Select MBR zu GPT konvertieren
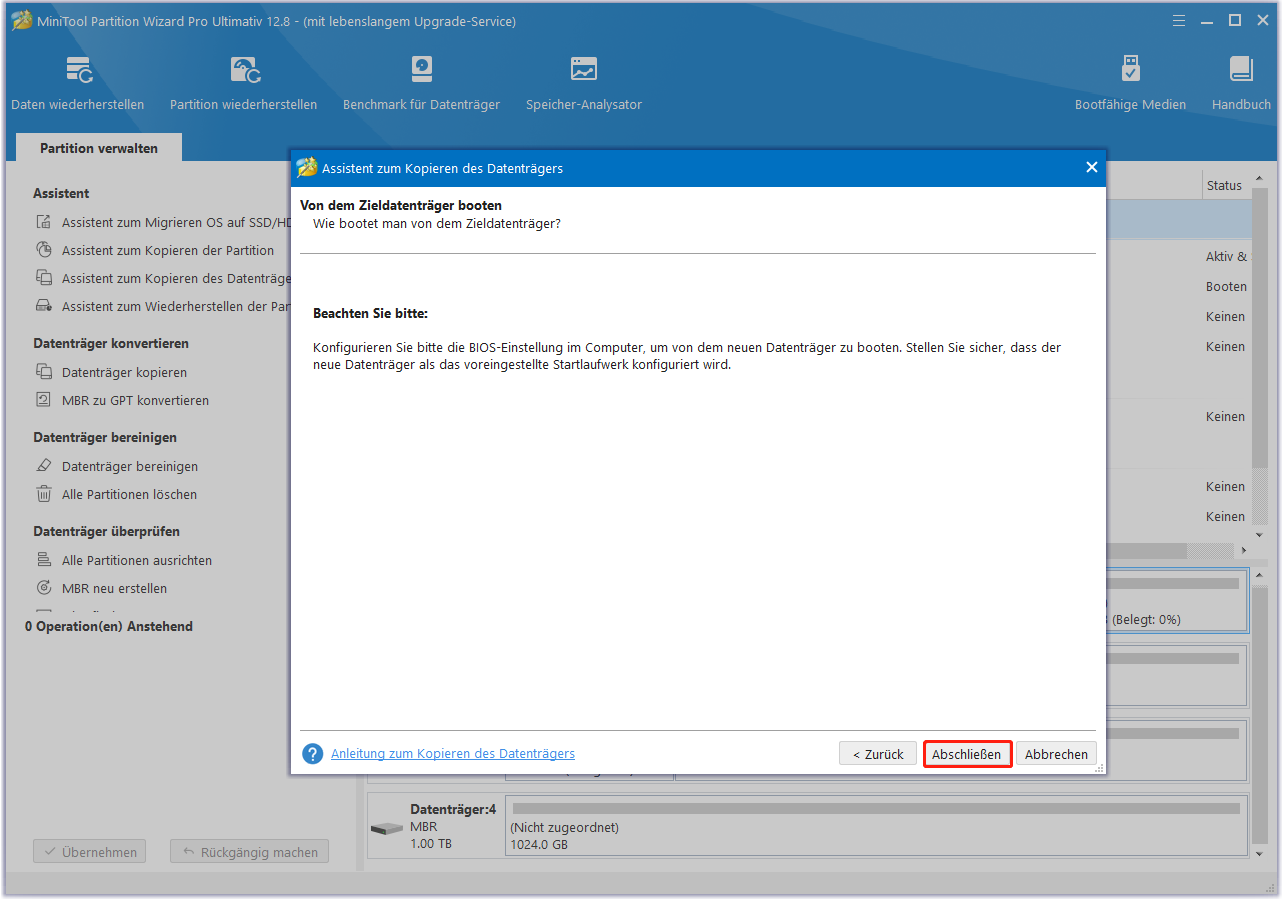This screenshot has width=1283, height=900. (135, 400)
